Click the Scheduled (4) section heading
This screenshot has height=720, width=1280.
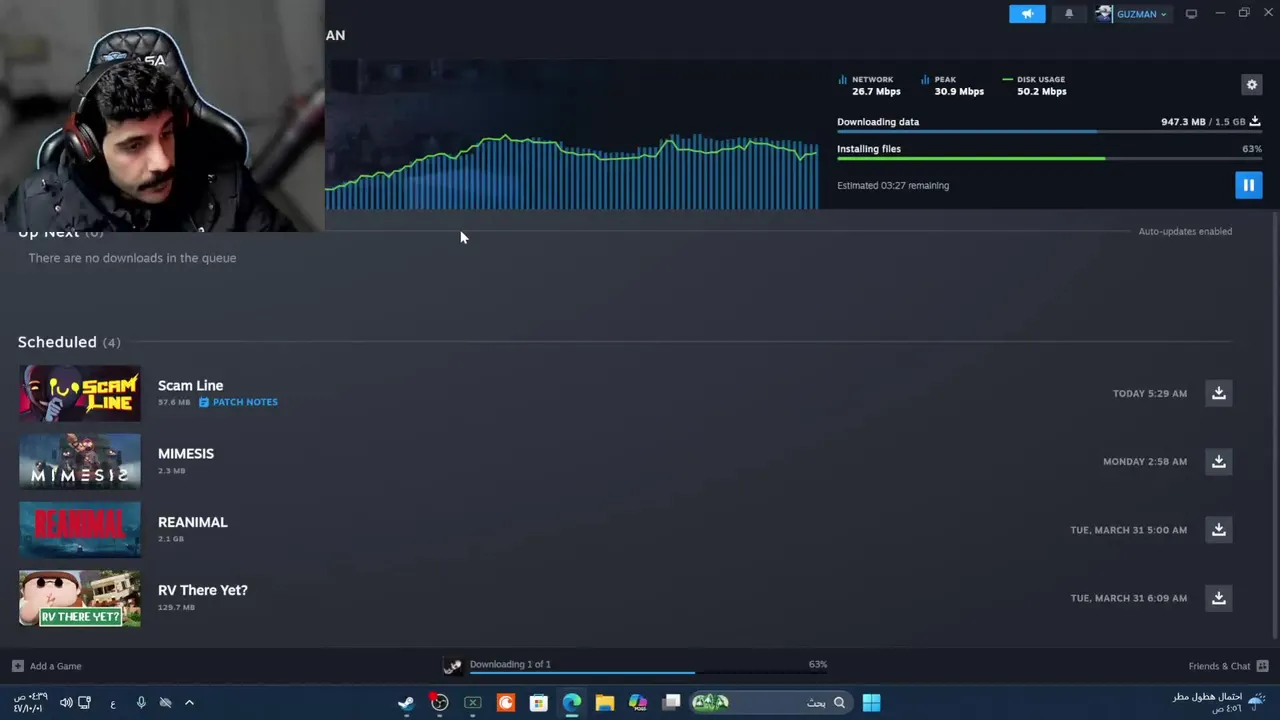pos(69,342)
